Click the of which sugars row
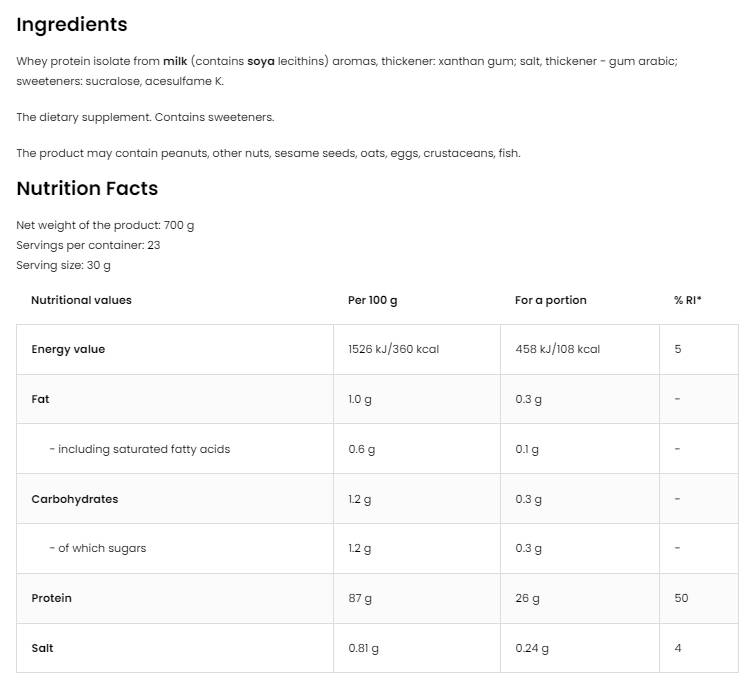This screenshot has height=689, width=756. tap(98, 548)
